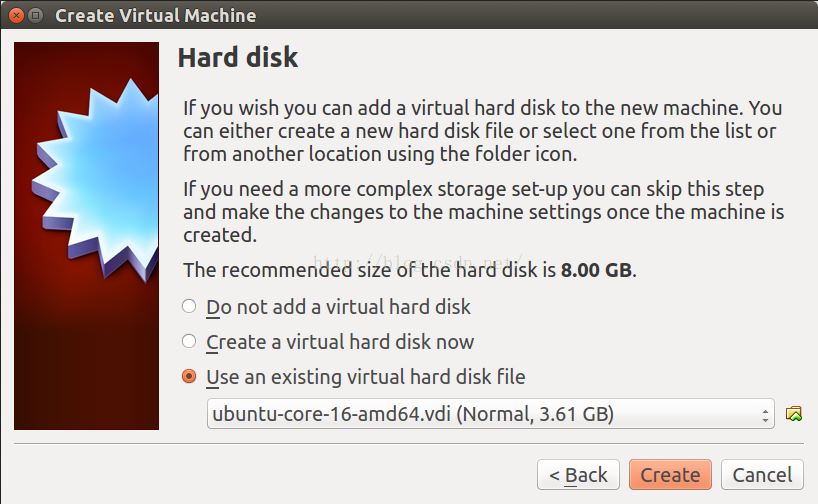Close the Create Virtual Machine window
The image size is (818, 504).
pyautogui.click(x=16, y=16)
